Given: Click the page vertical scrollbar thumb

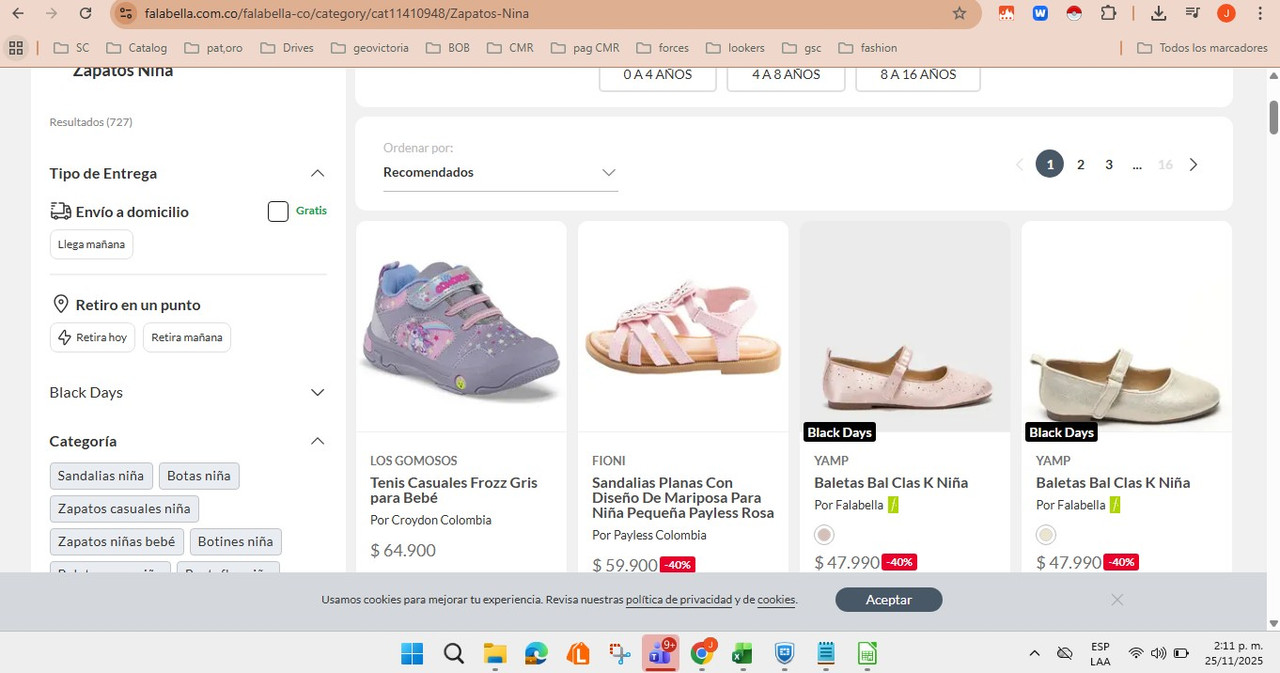Looking at the screenshot, I should point(1274,117).
